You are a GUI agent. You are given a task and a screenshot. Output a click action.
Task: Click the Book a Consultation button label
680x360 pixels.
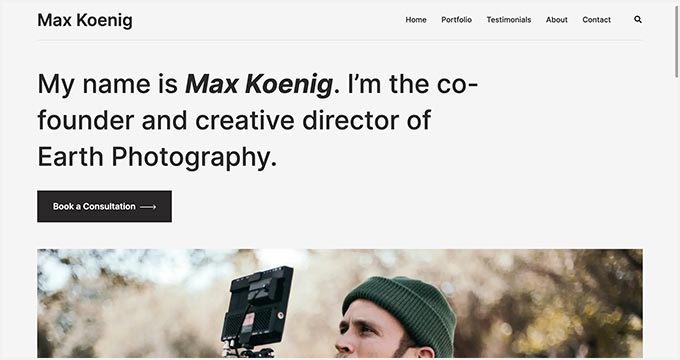click(x=94, y=206)
